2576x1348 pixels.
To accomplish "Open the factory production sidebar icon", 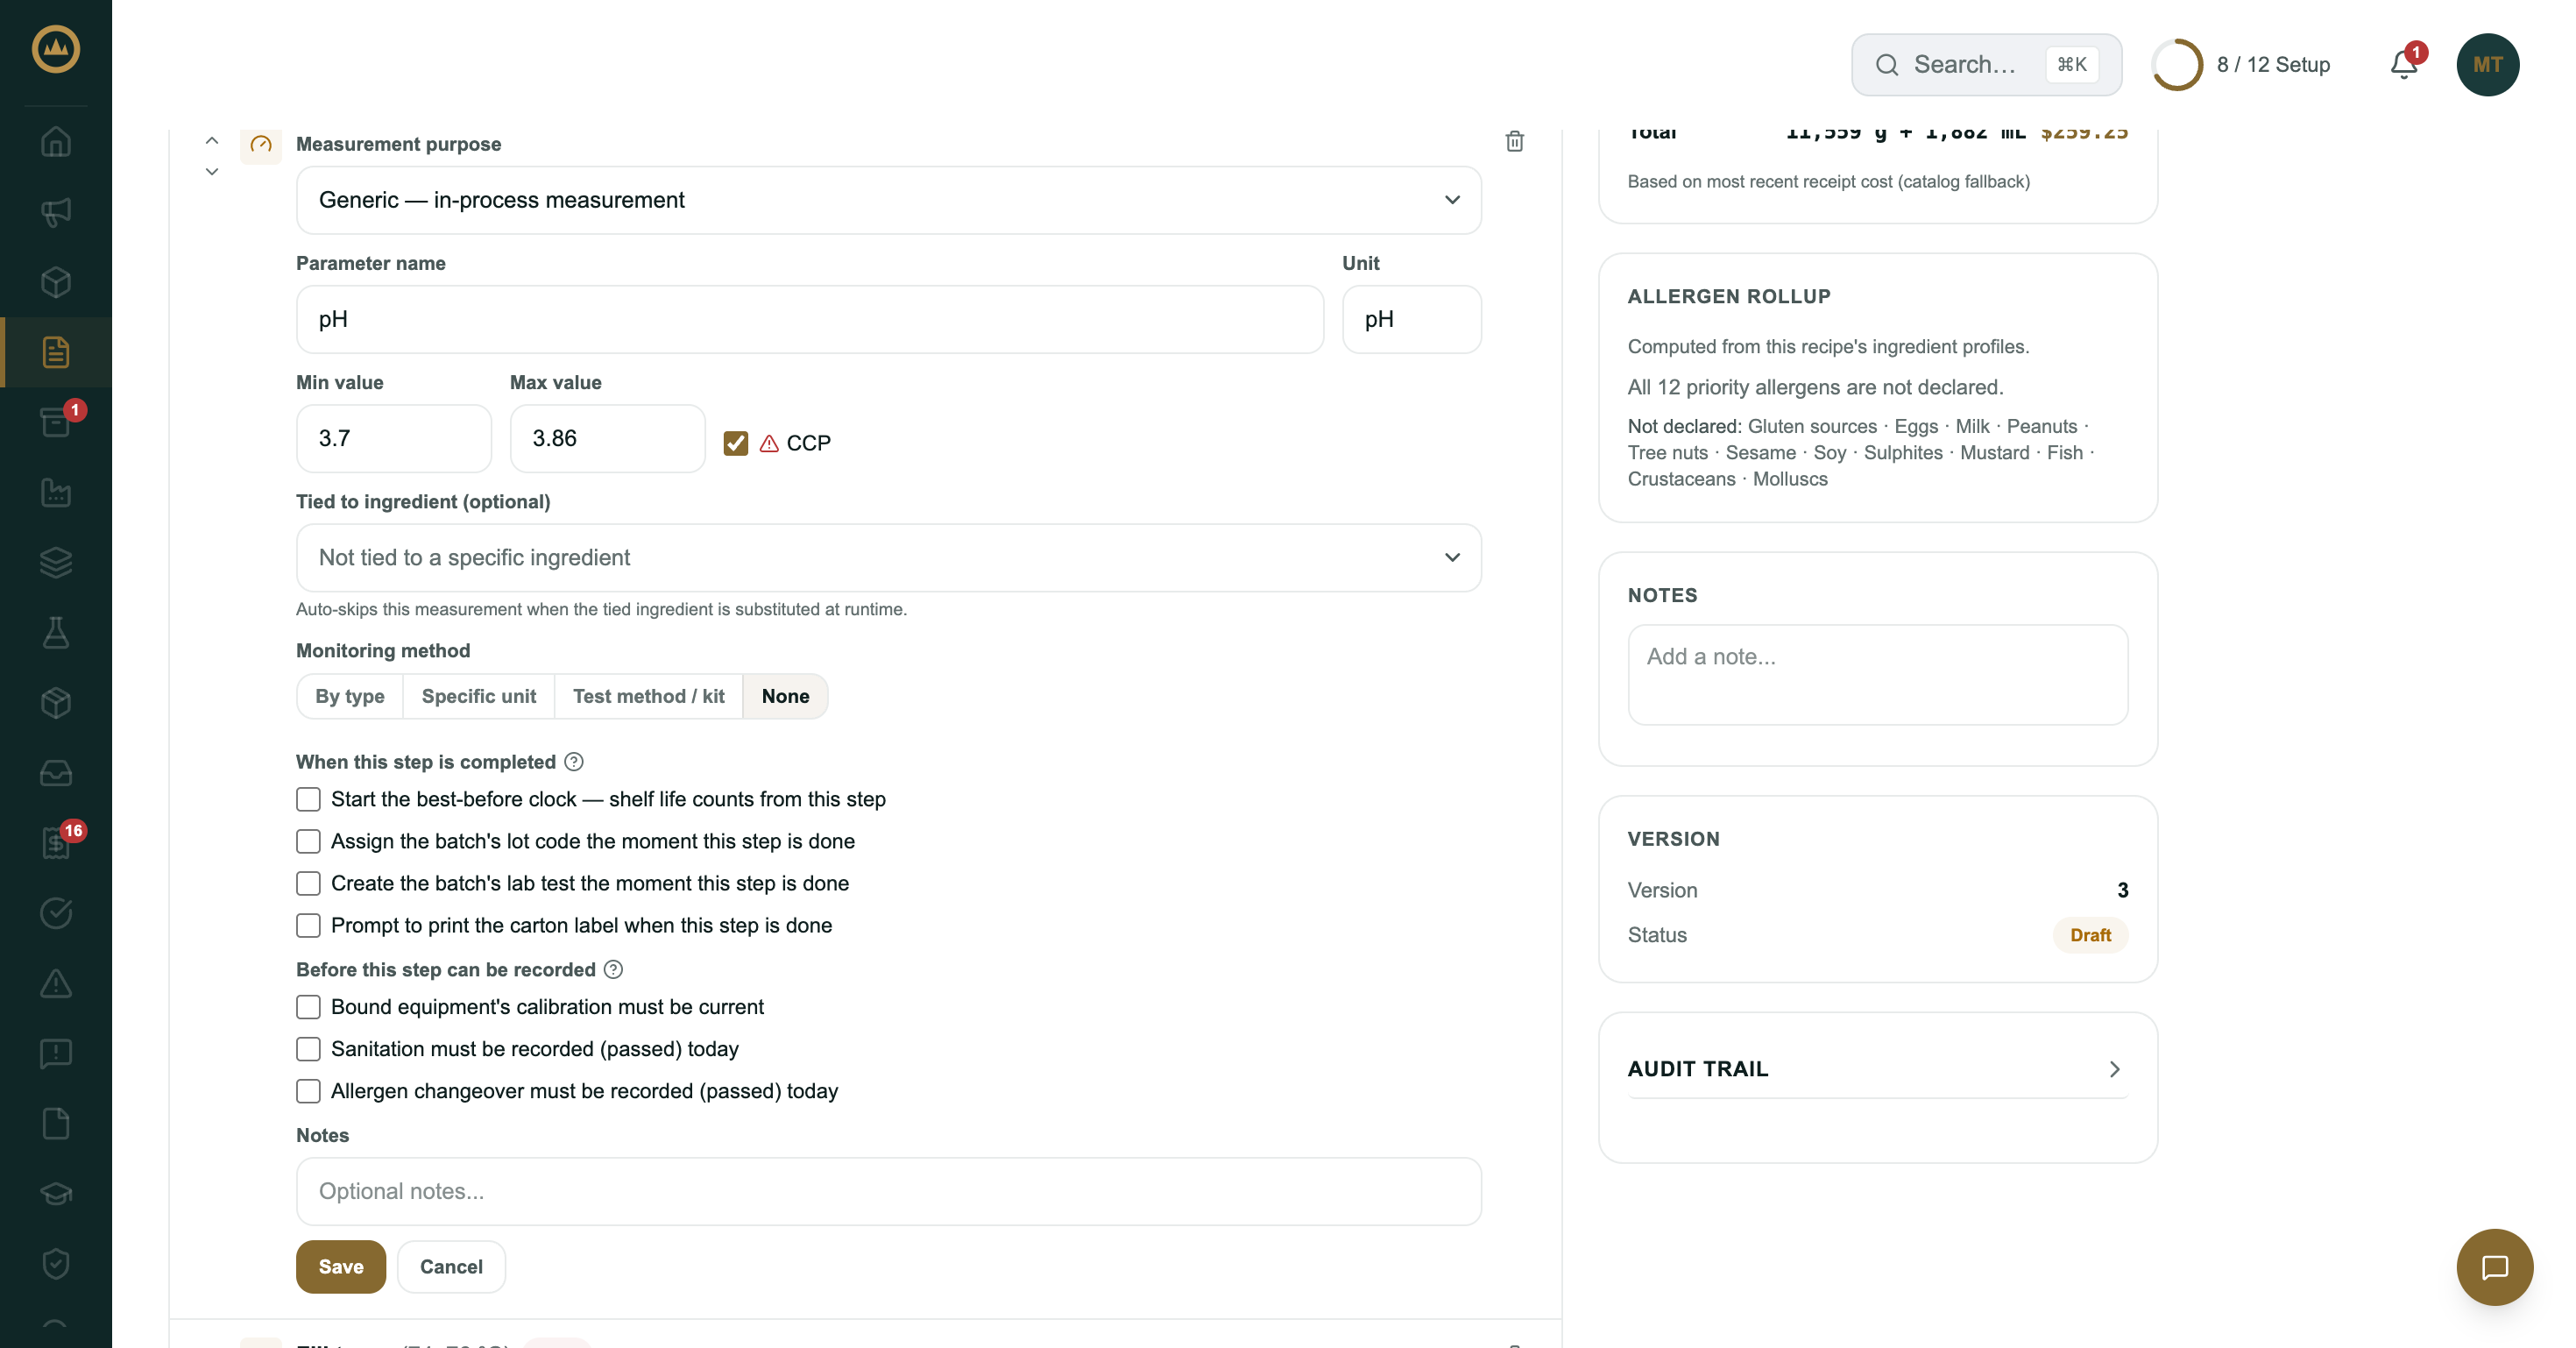I will tap(56, 492).
